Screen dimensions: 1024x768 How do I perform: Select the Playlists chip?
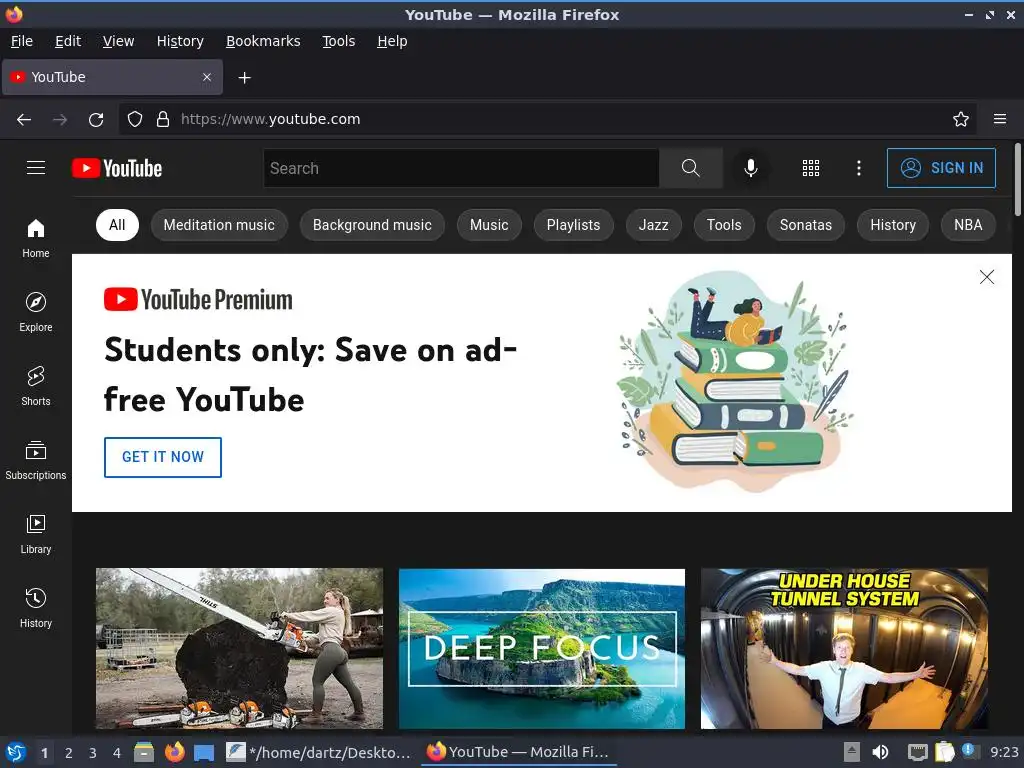click(x=573, y=225)
